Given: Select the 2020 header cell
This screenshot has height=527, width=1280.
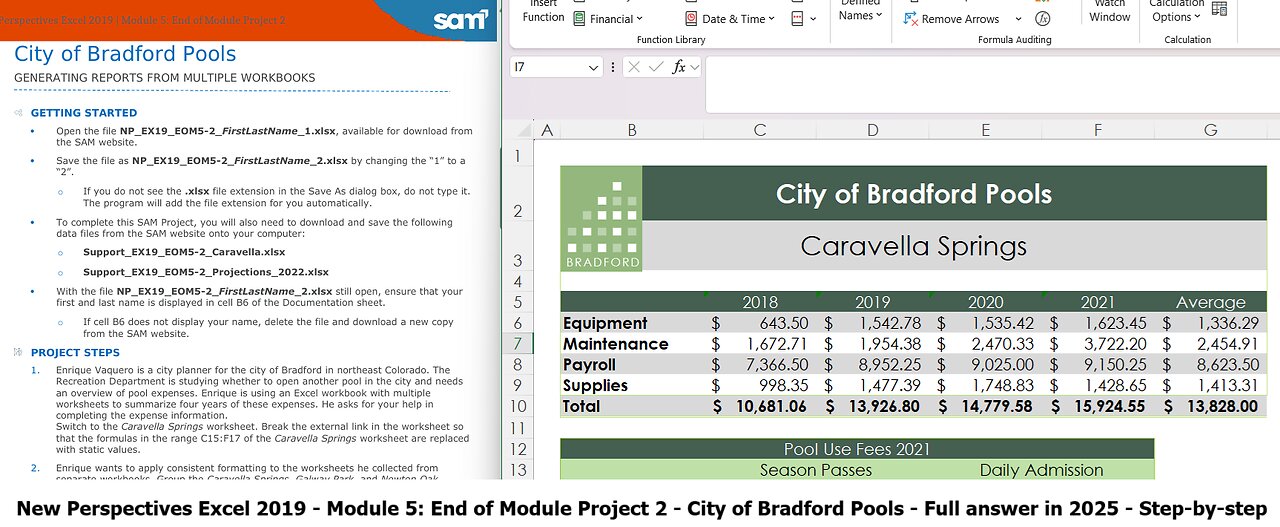Looking at the screenshot, I should click(x=986, y=302).
